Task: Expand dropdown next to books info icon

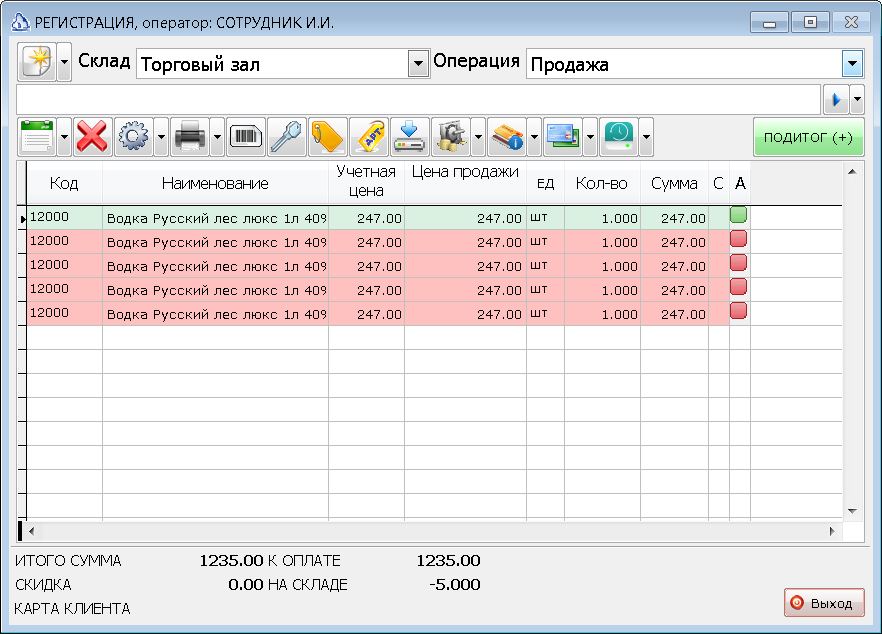Action: pos(534,137)
